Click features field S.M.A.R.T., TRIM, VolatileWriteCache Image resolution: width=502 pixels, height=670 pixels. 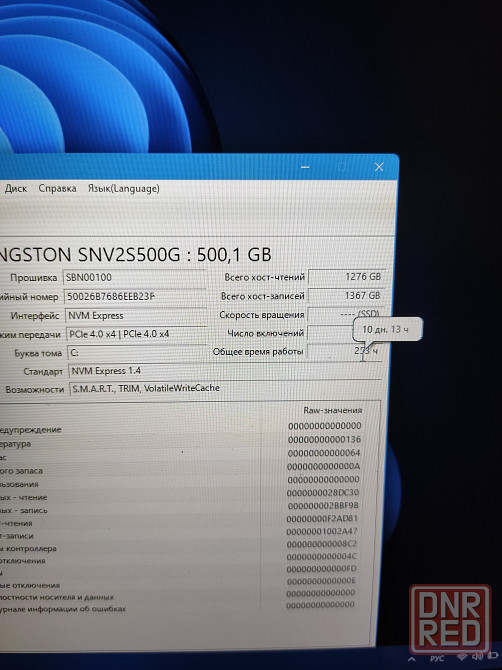pos(226,388)
